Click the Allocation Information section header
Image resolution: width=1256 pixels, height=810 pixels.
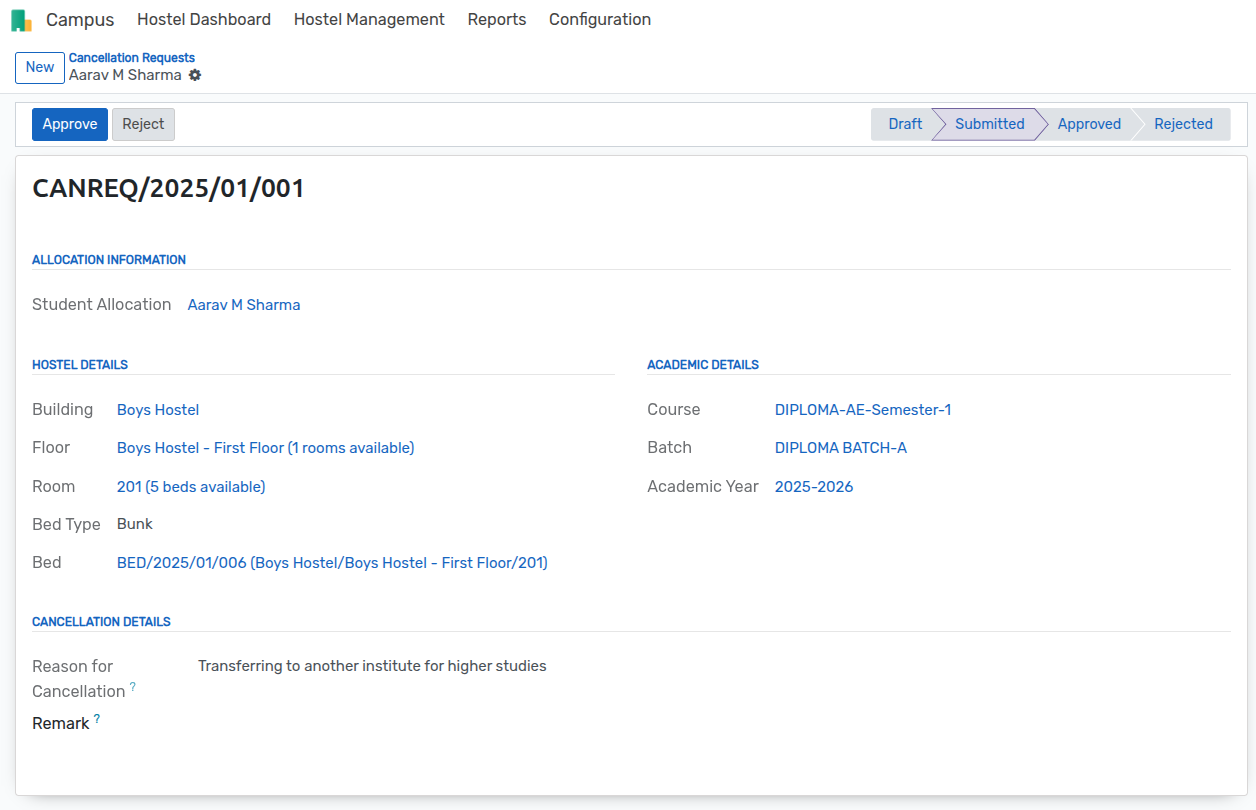tap(109, 260)
